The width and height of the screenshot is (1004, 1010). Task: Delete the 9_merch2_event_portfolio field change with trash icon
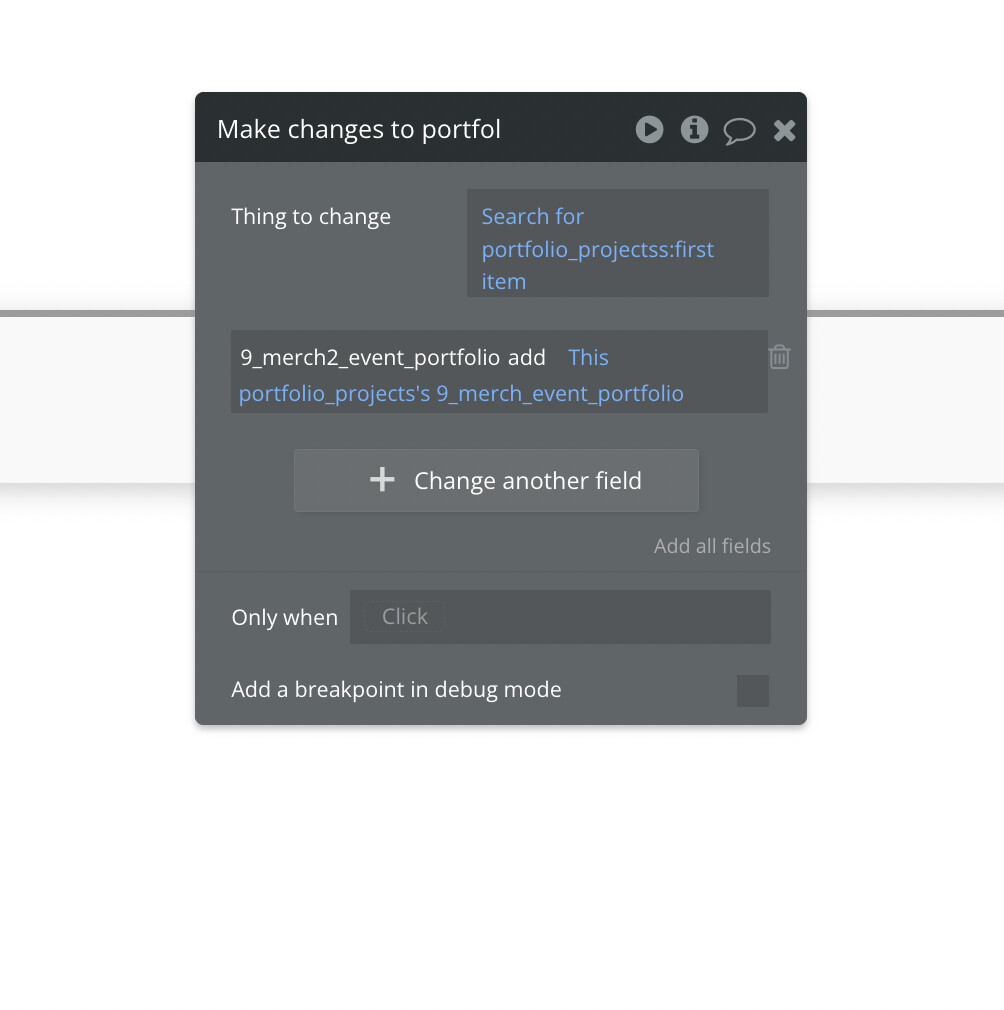(779, 357)
